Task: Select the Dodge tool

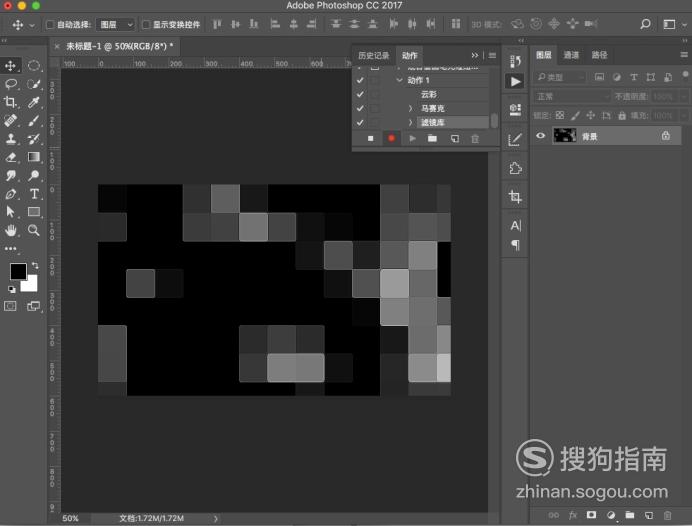Action: (34, 176)
